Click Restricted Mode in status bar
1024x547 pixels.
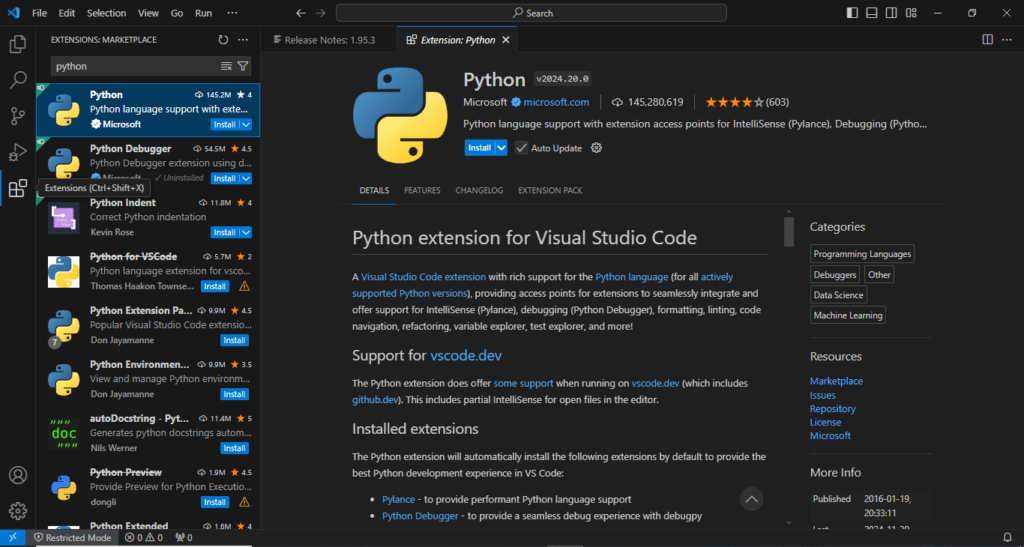pos(73,538)
